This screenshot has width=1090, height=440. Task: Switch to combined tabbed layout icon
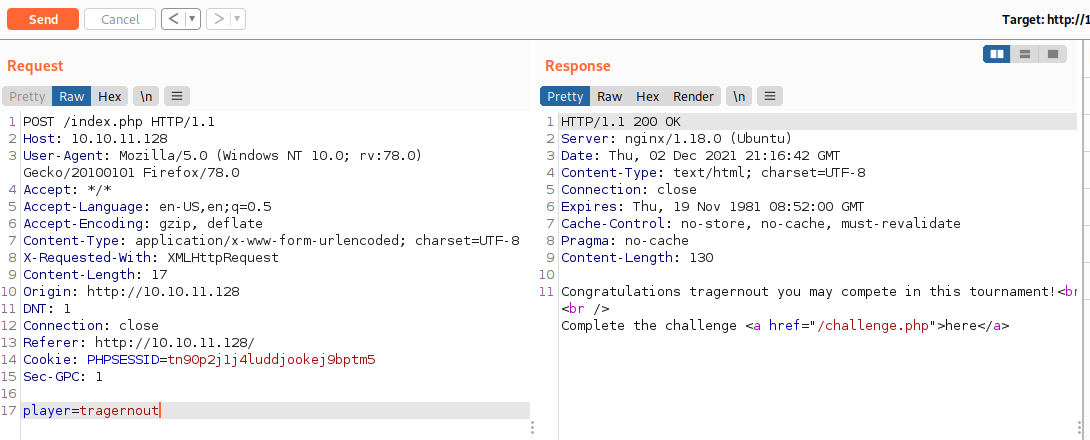pos(1052,54)
